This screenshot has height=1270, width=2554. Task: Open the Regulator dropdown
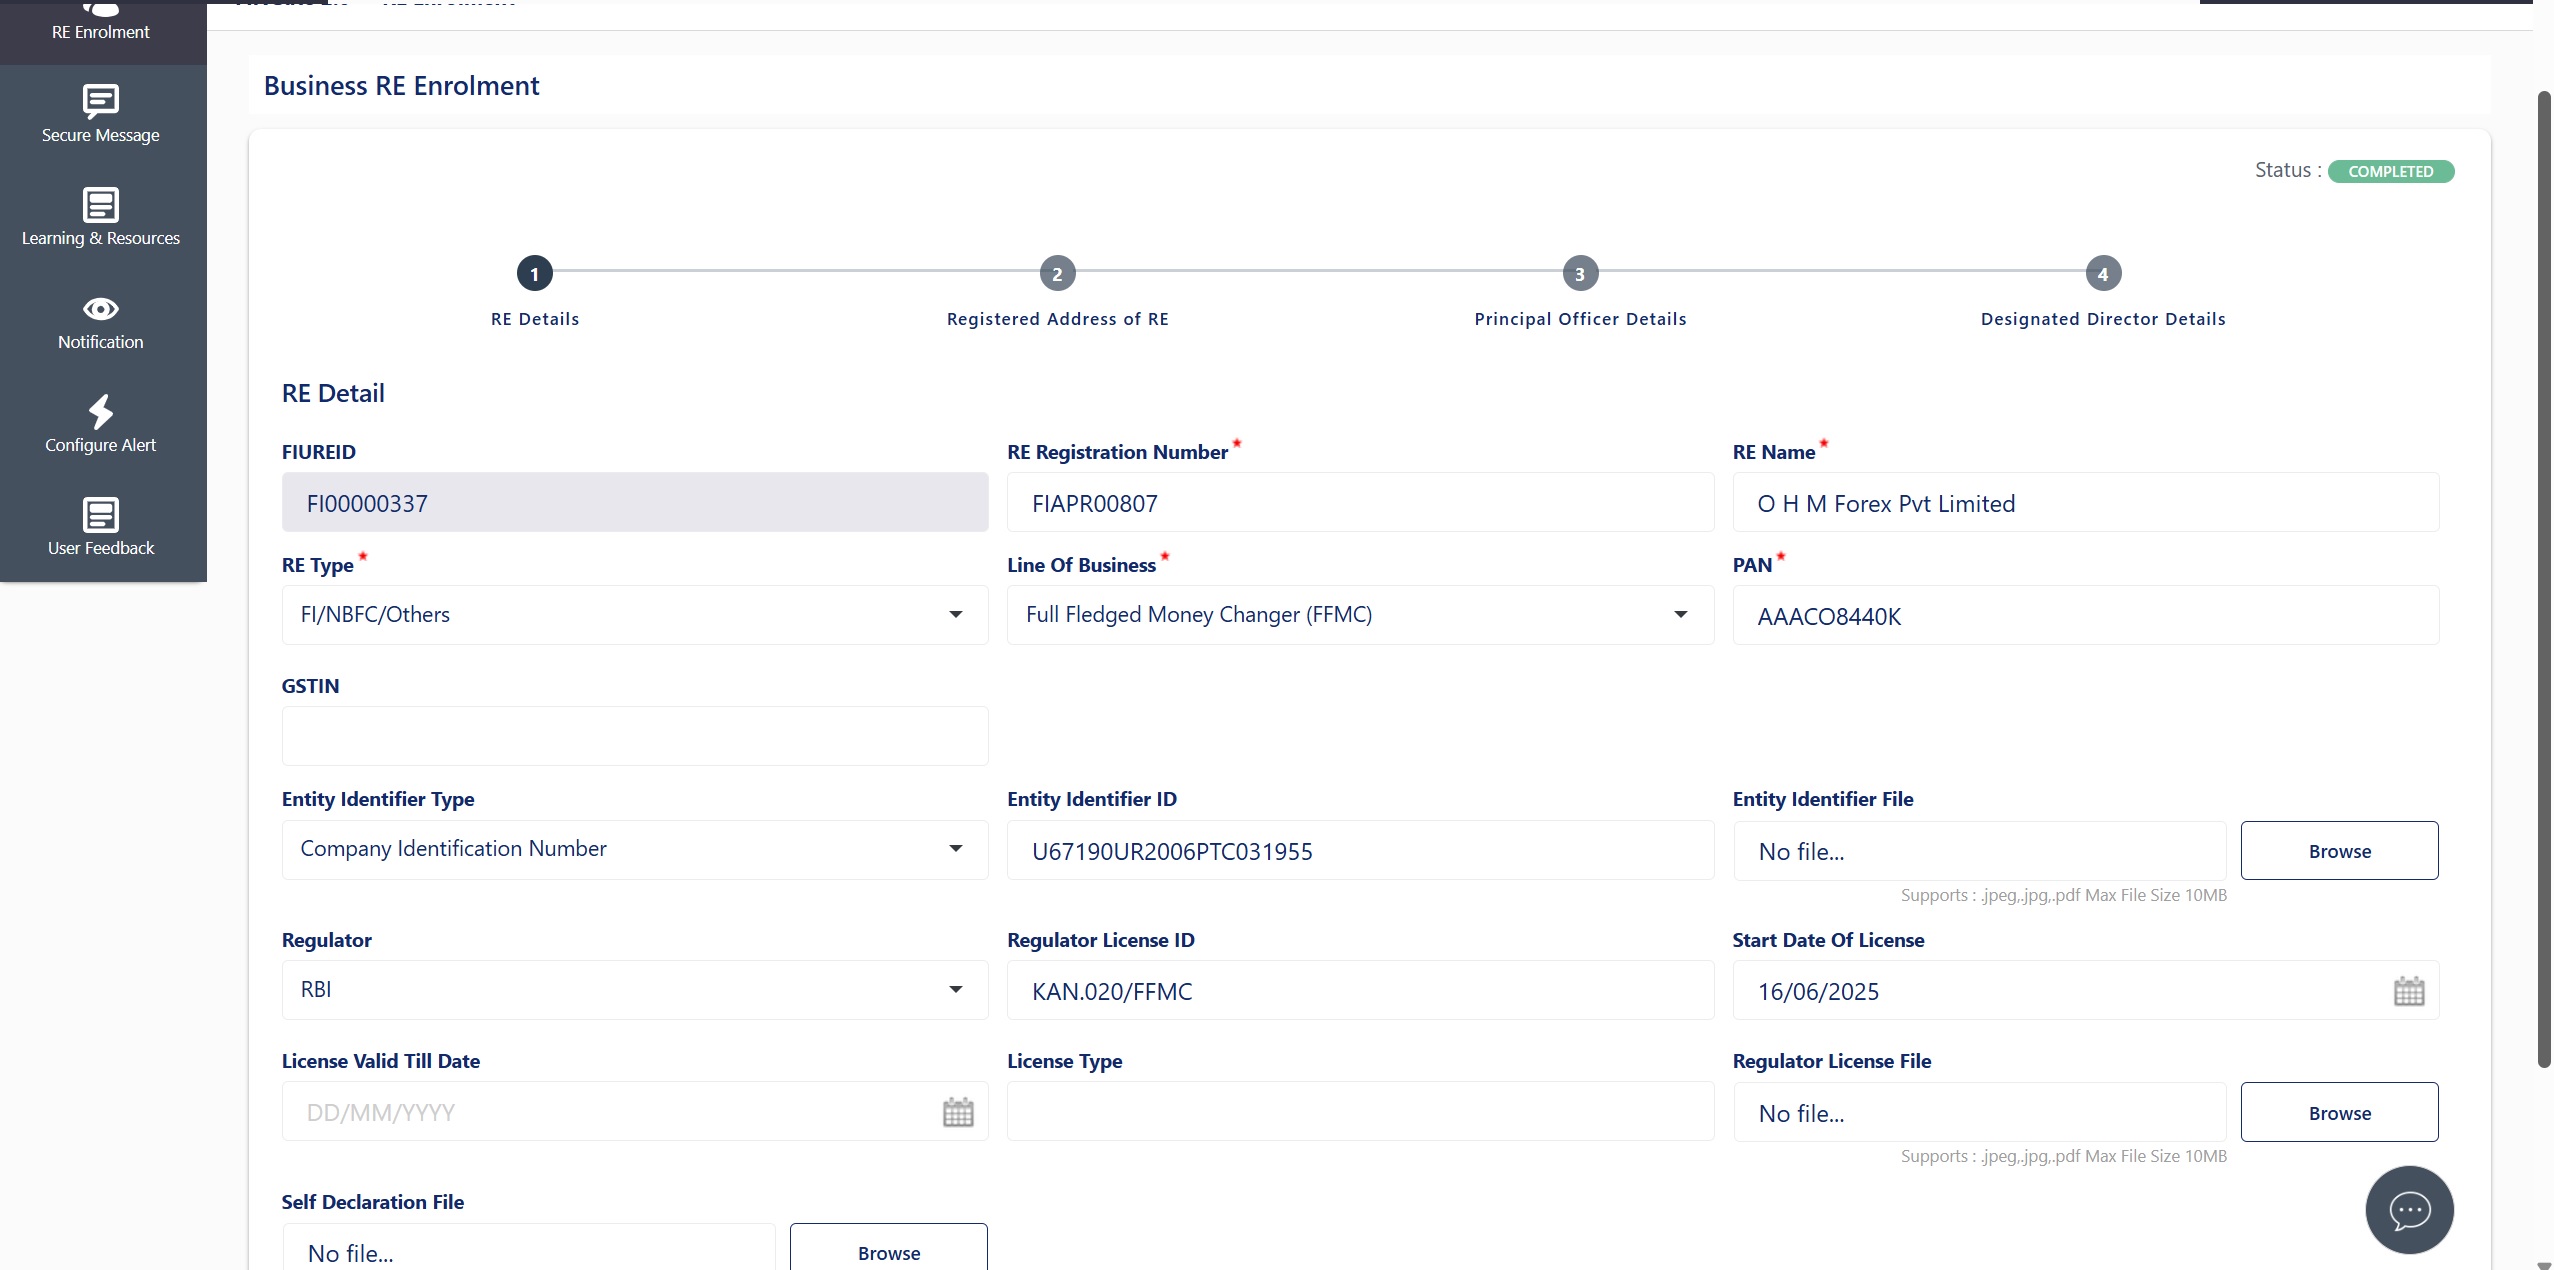[x=955, y=990]
